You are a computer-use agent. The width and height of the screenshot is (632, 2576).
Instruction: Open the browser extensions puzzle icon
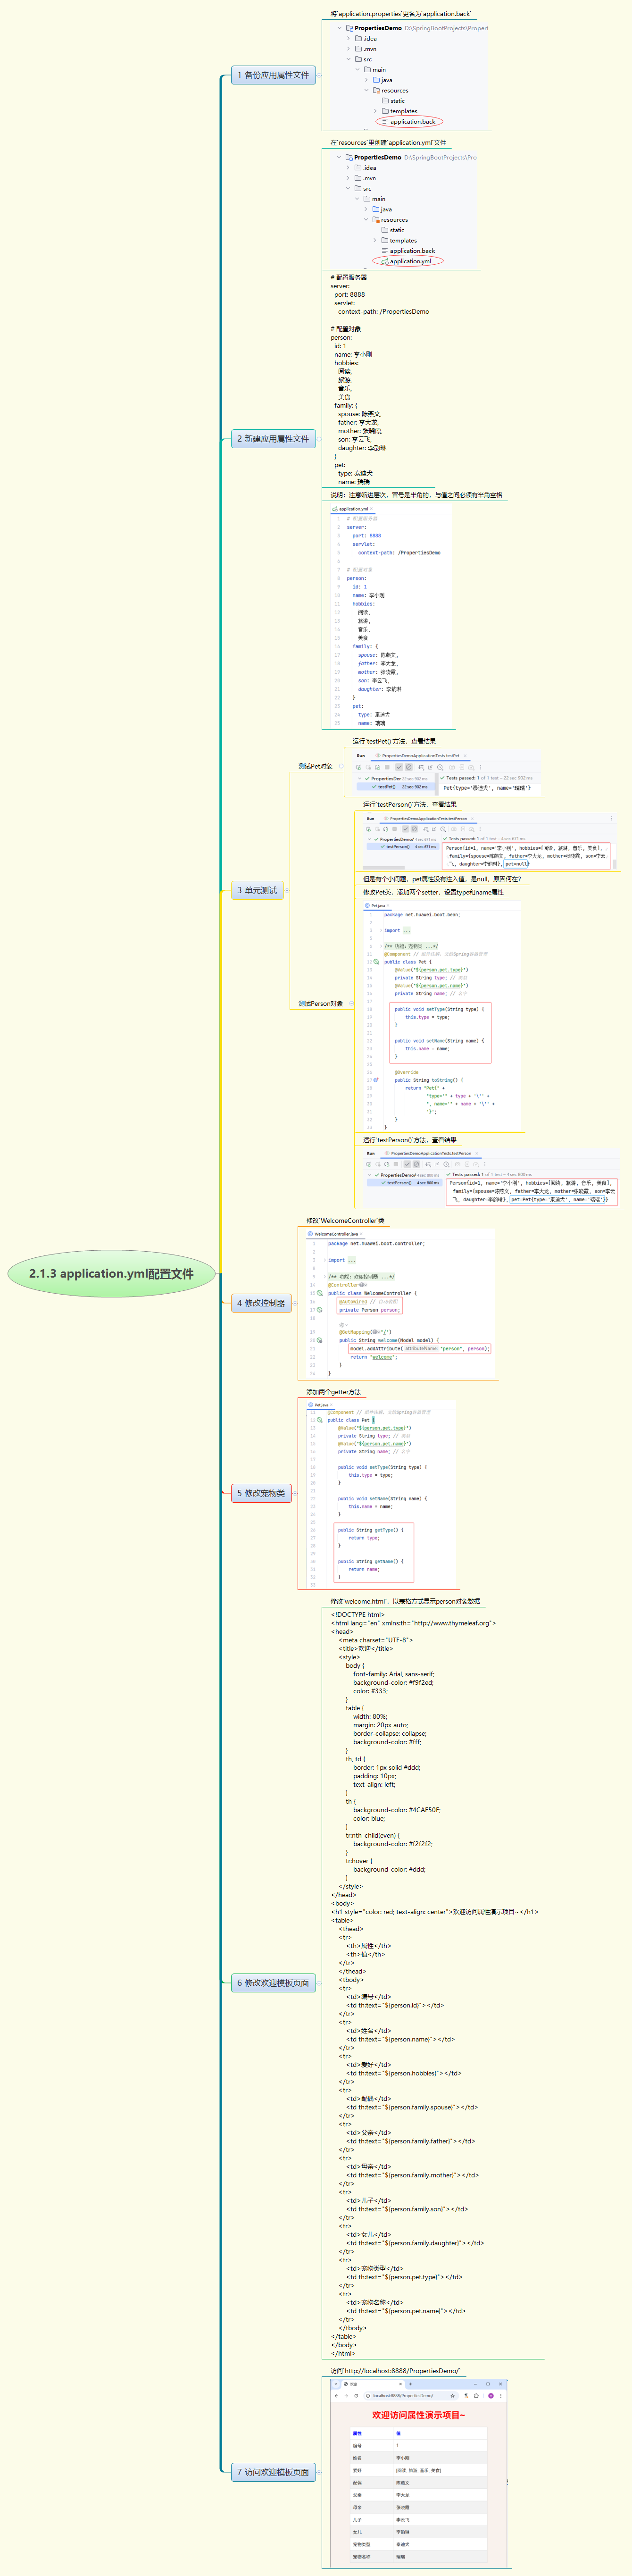[x=476, y=2396]
